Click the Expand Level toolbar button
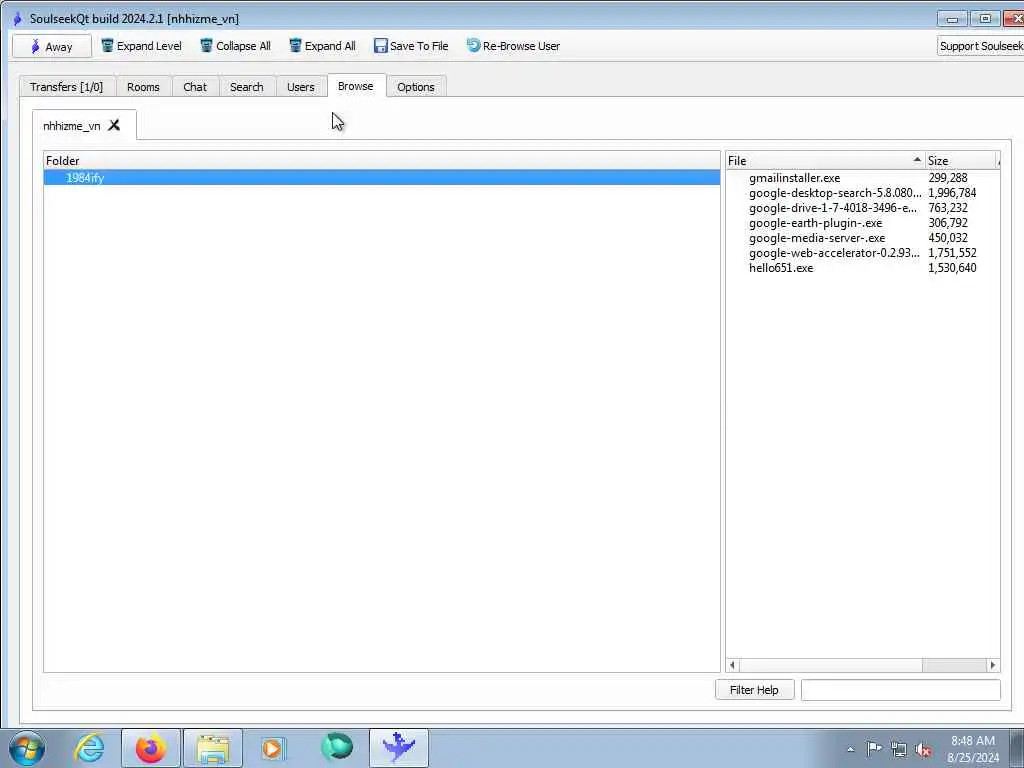The image size is (1024, 768). click(141, 46)
